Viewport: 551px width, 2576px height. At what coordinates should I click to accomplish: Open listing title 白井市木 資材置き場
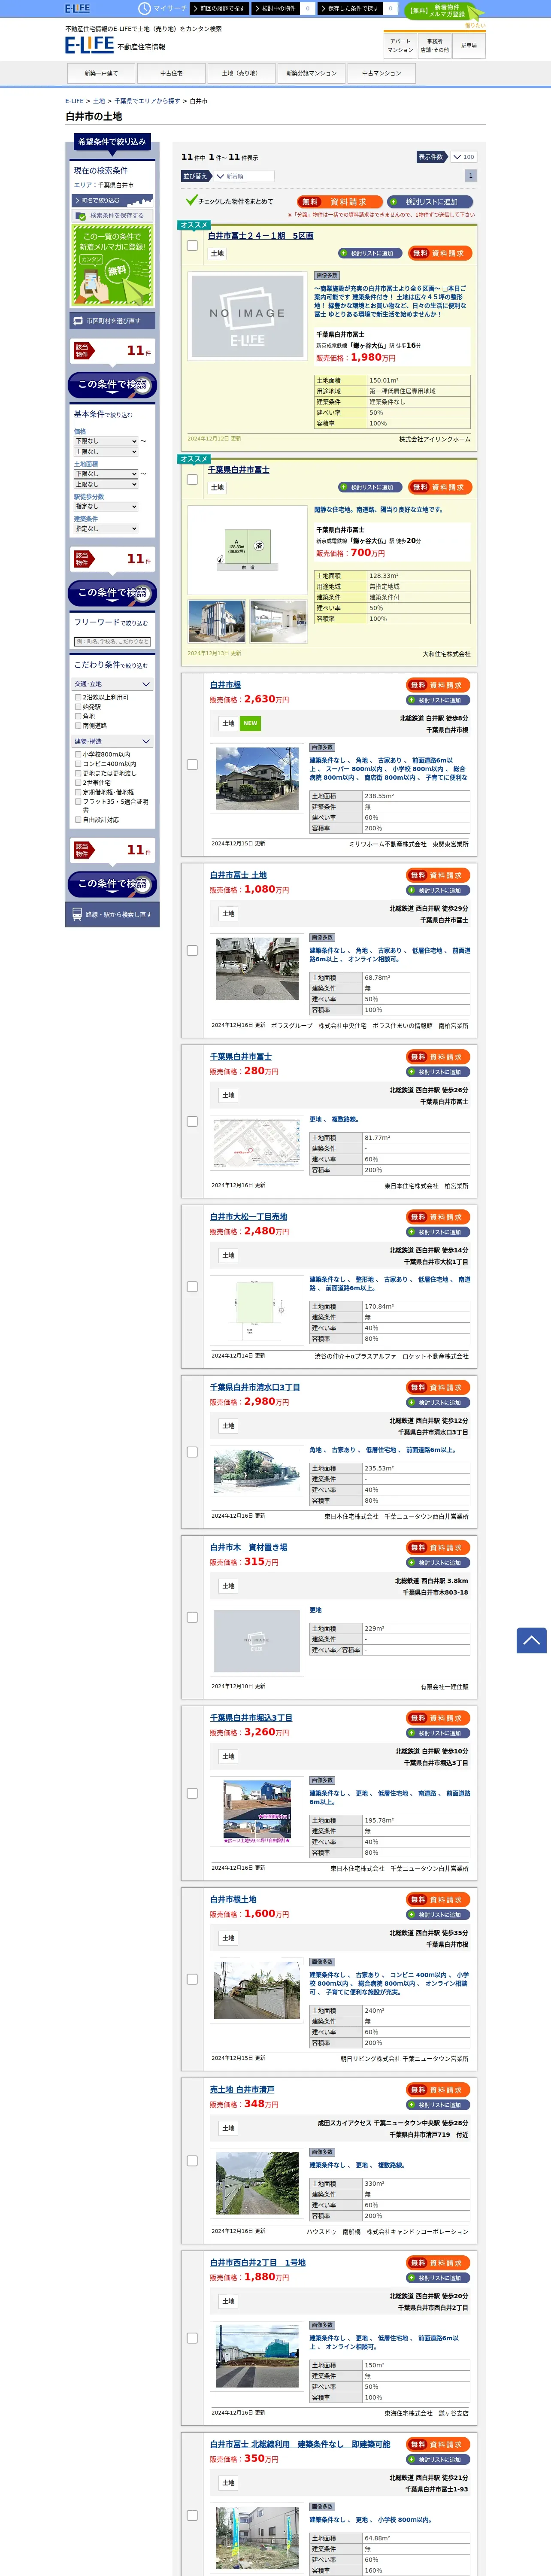pos(248,1547)
